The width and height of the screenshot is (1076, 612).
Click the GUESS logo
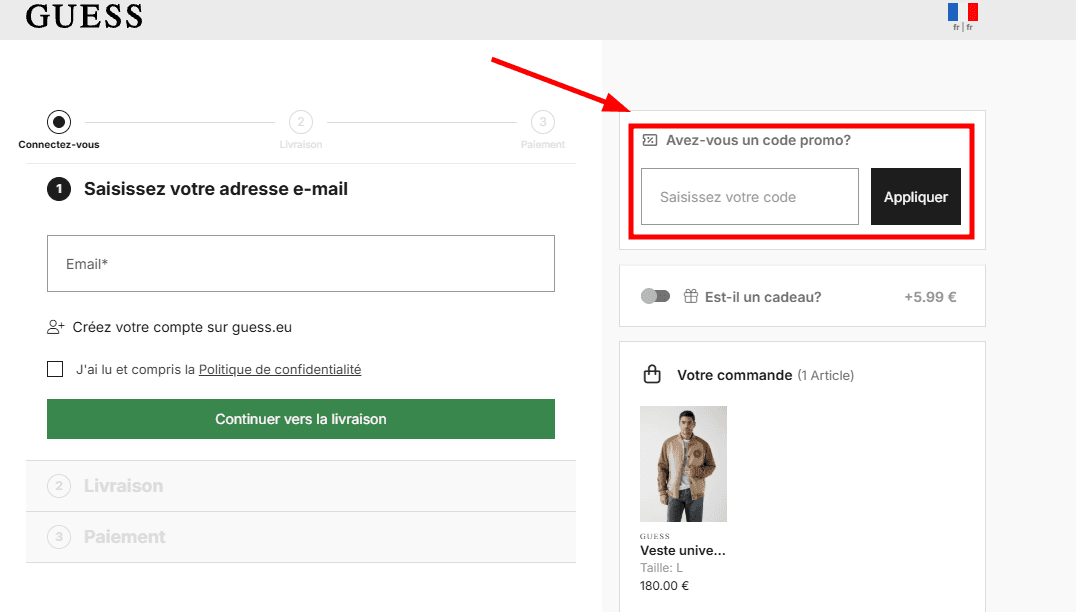[x=84, y=16]
